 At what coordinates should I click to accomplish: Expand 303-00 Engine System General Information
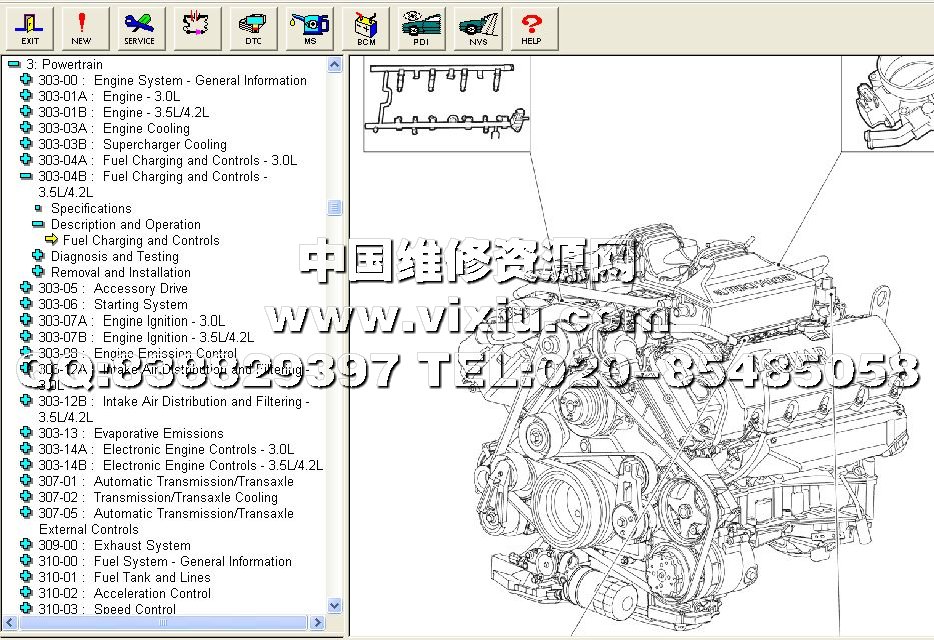point(26,80)
